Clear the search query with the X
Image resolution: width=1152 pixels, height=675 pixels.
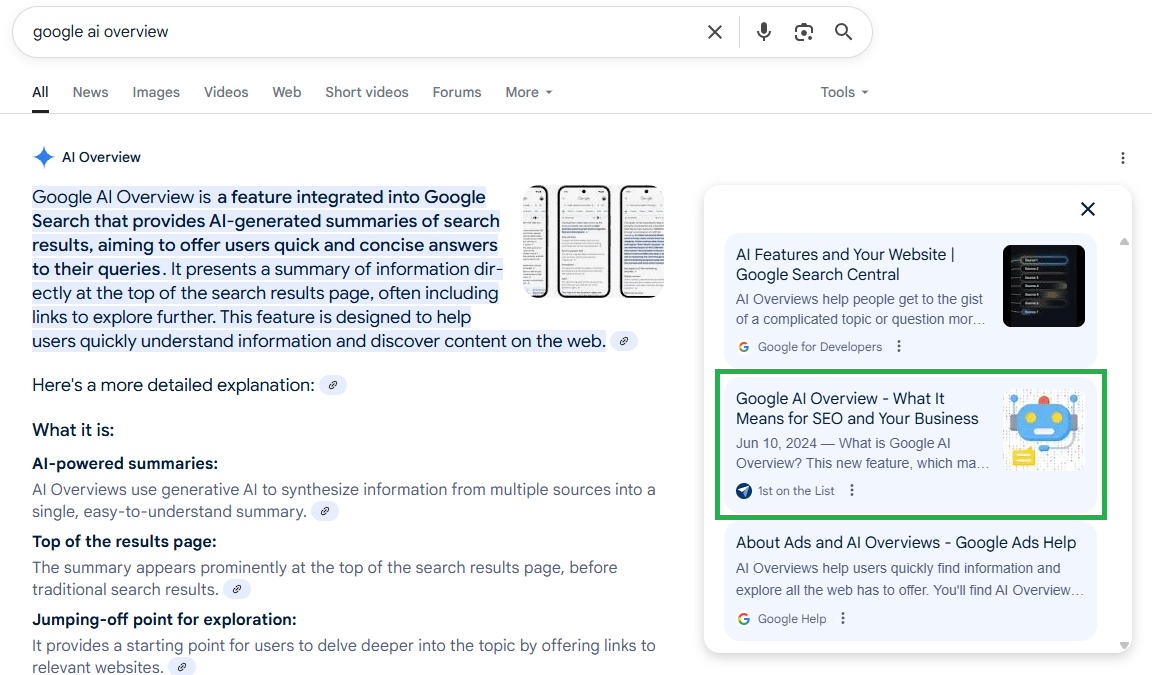click(715, 31)
